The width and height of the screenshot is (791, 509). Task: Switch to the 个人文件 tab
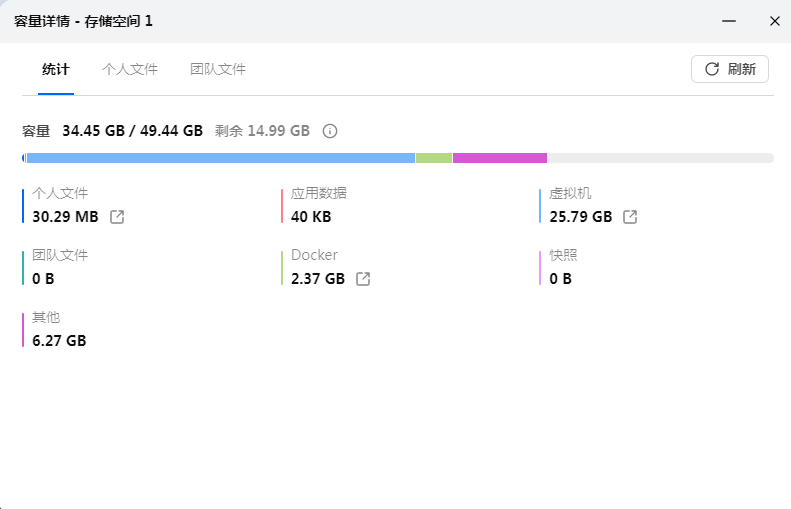[x=130, y=69]
